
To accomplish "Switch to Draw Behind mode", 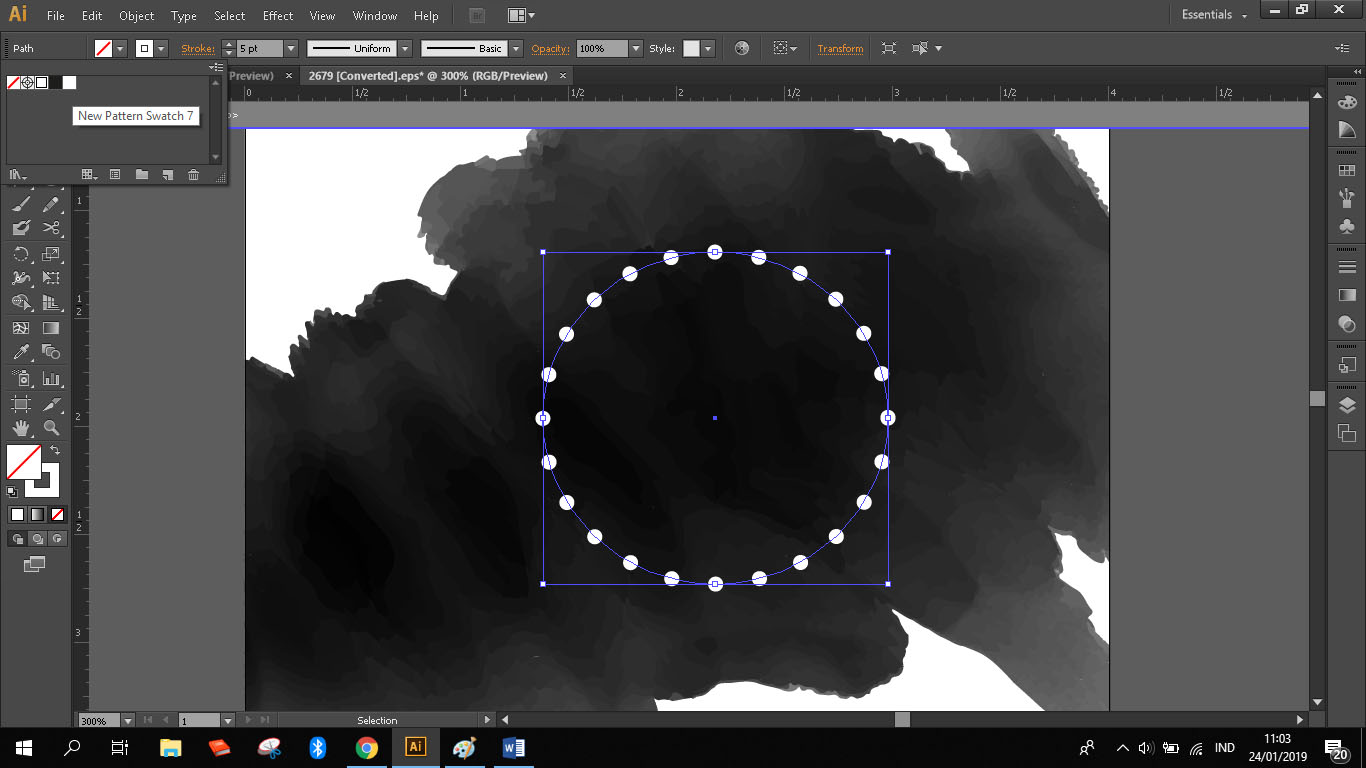I will click(37, 539).
